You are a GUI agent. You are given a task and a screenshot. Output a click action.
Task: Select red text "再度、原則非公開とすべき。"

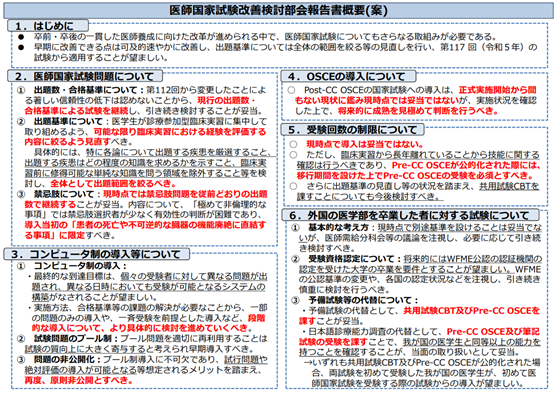pyautogui.click(x=79, y=380)
